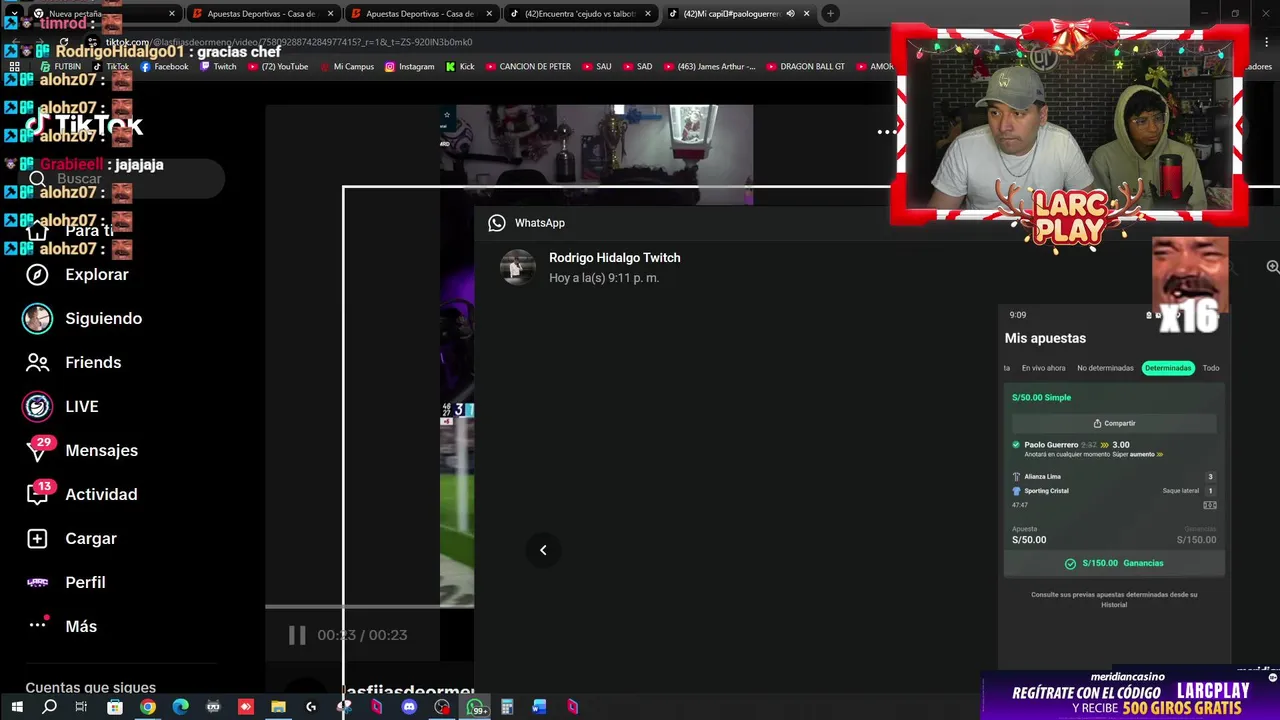This screenshot has height=720, width=1280.
Task: Open Actividad notifications with 13 badge
Action: coord(80,494)
